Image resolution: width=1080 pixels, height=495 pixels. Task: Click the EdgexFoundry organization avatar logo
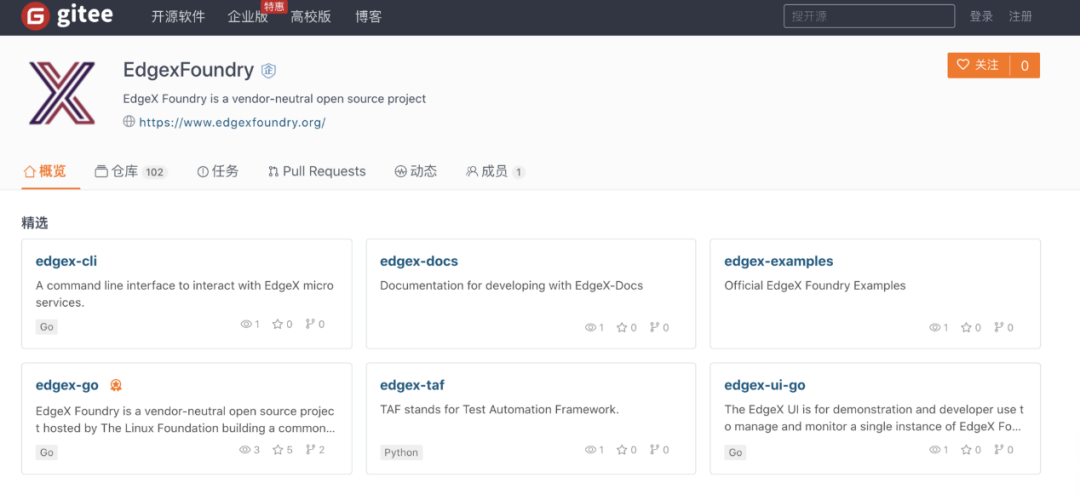[x=62, y=94]
